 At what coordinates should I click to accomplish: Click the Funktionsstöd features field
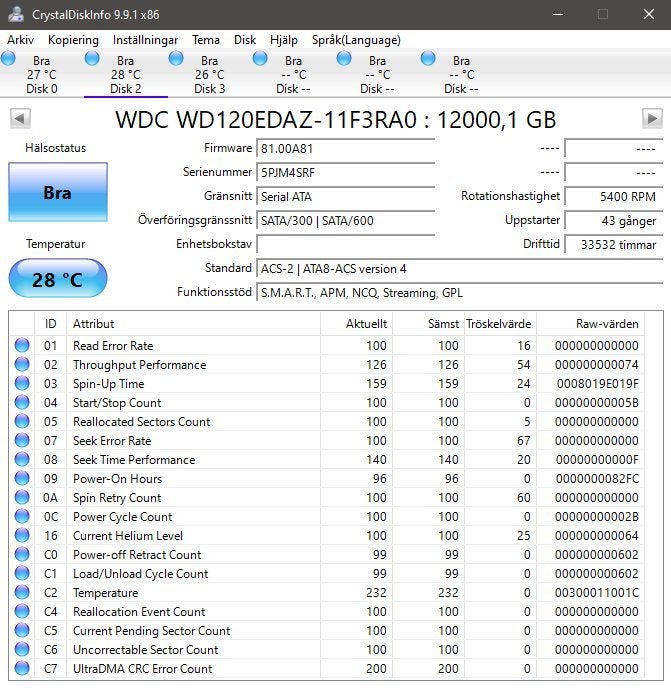tap(459, 292)
